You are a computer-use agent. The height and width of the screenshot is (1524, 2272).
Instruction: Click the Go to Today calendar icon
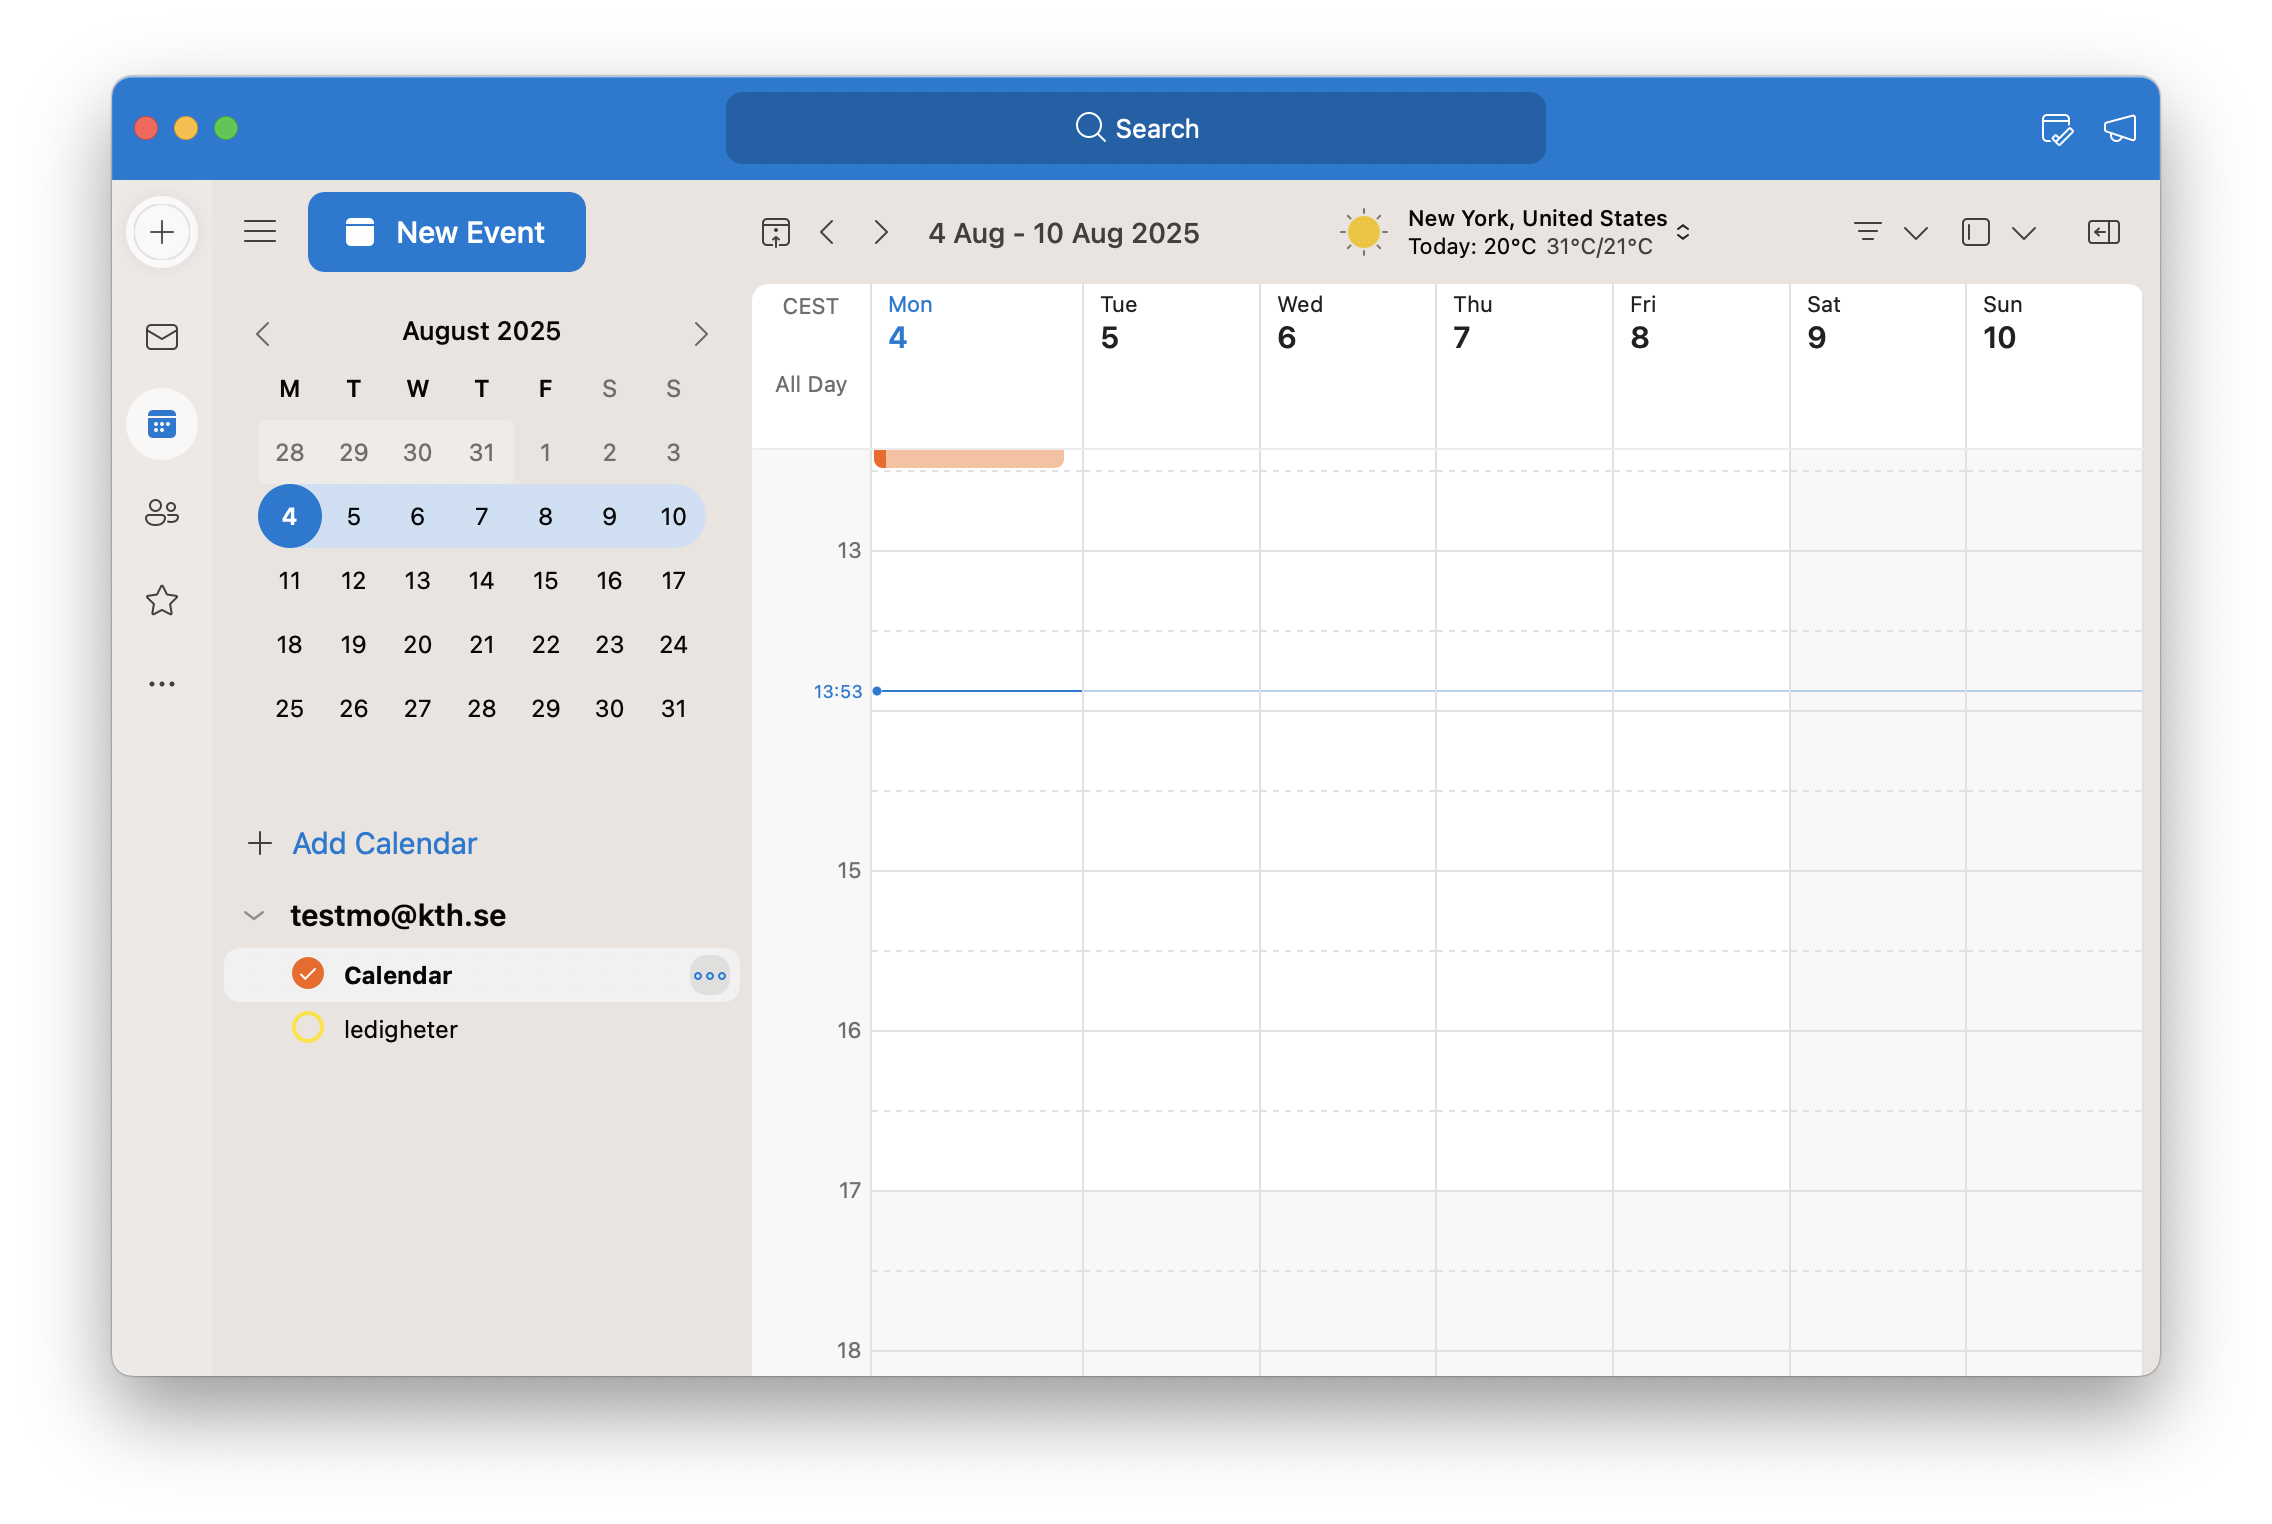[776, 233]
